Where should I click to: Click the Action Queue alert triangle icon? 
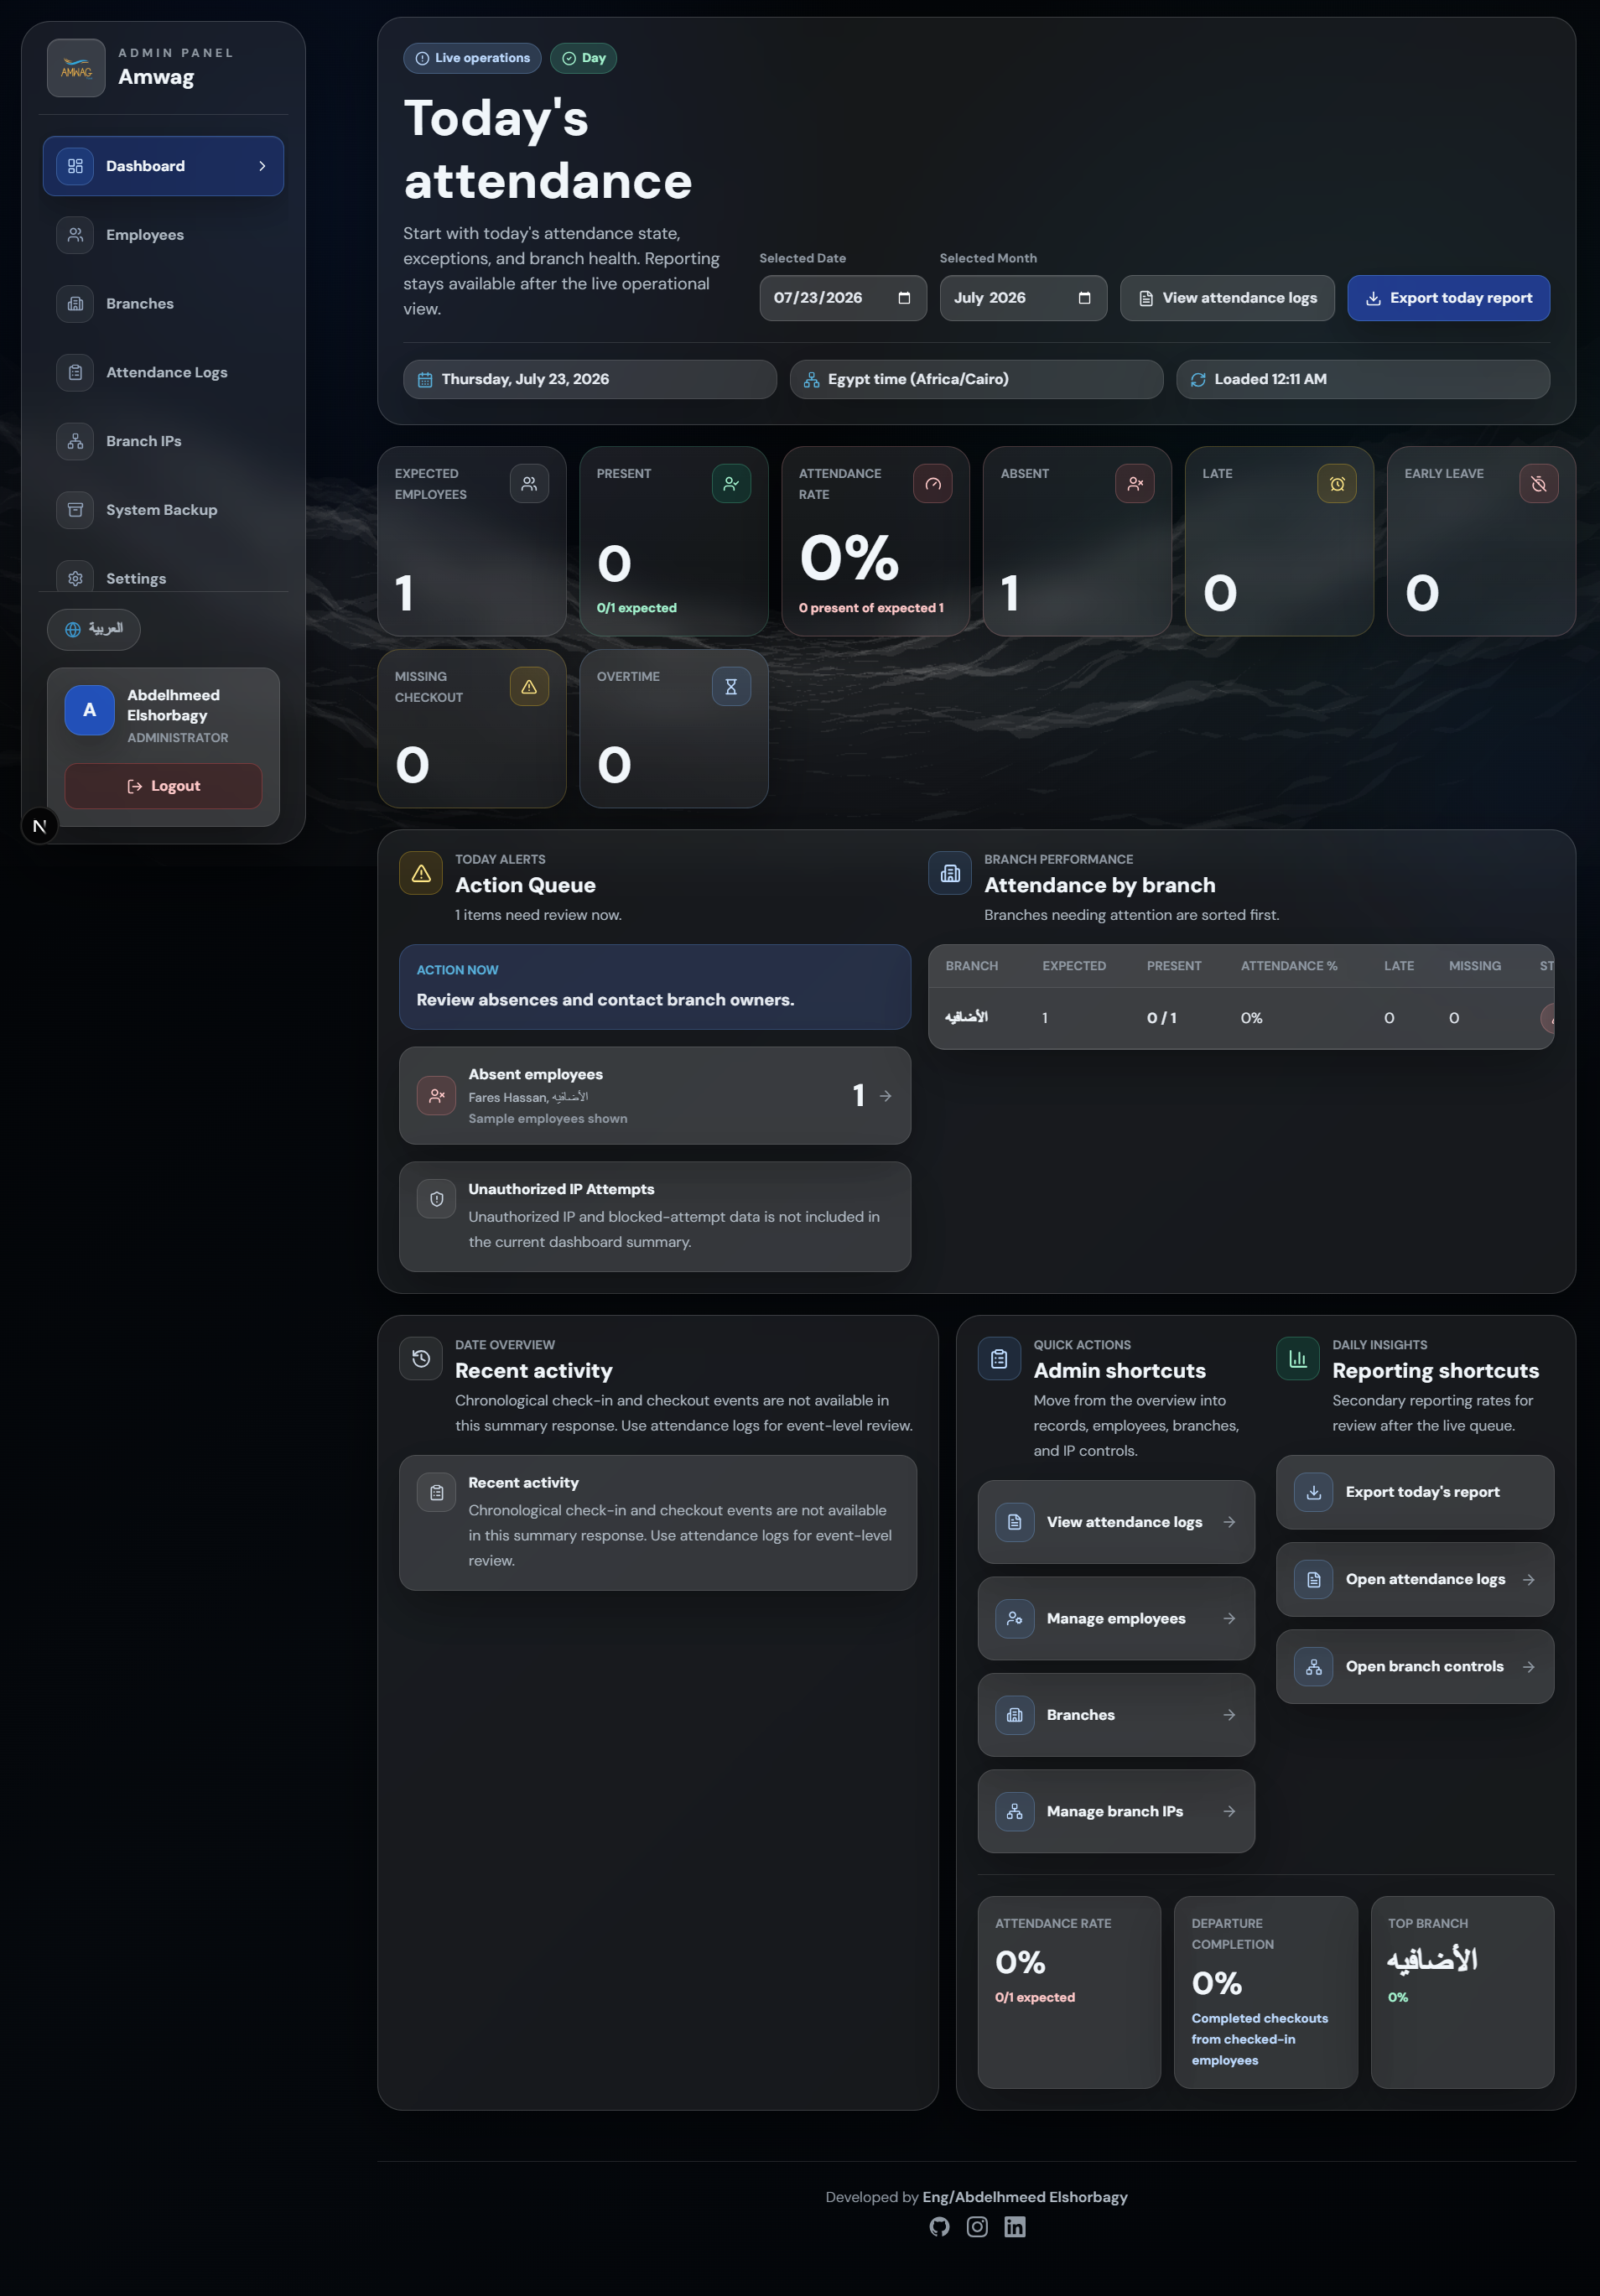coord(421,873)
